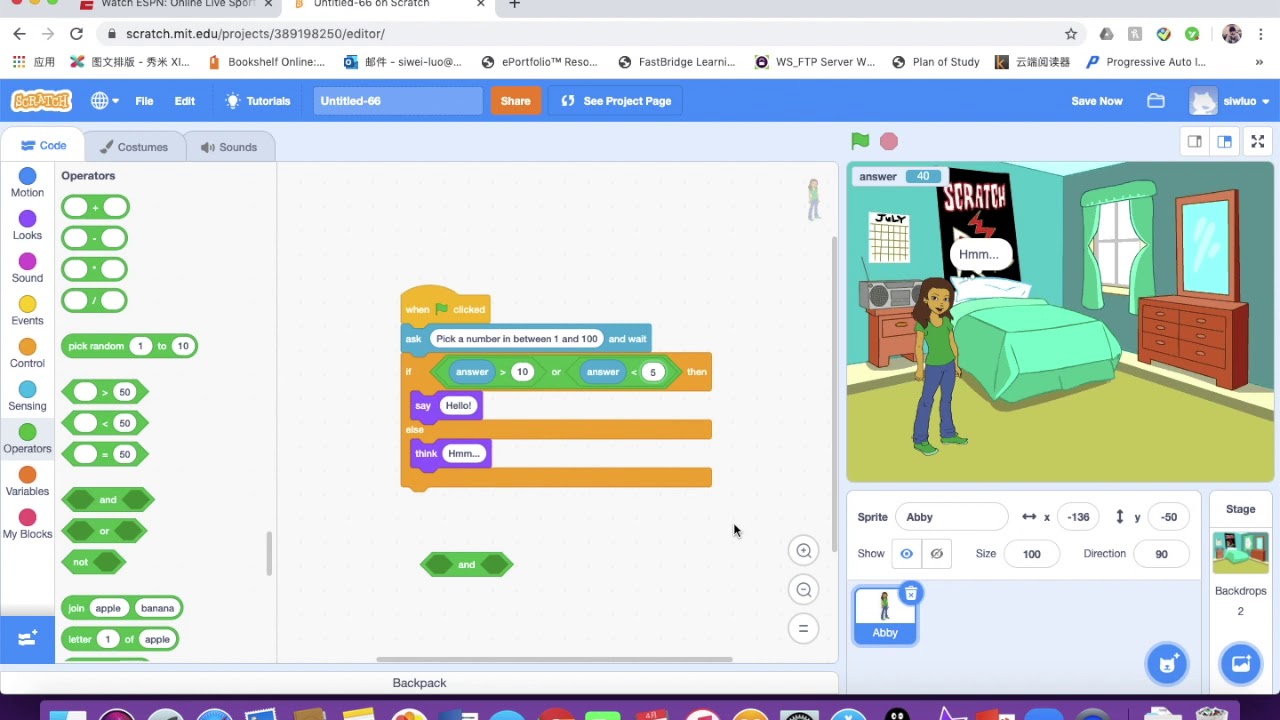
Task: Delete the Abby sprite with trash icon
Action: (910, 594)
